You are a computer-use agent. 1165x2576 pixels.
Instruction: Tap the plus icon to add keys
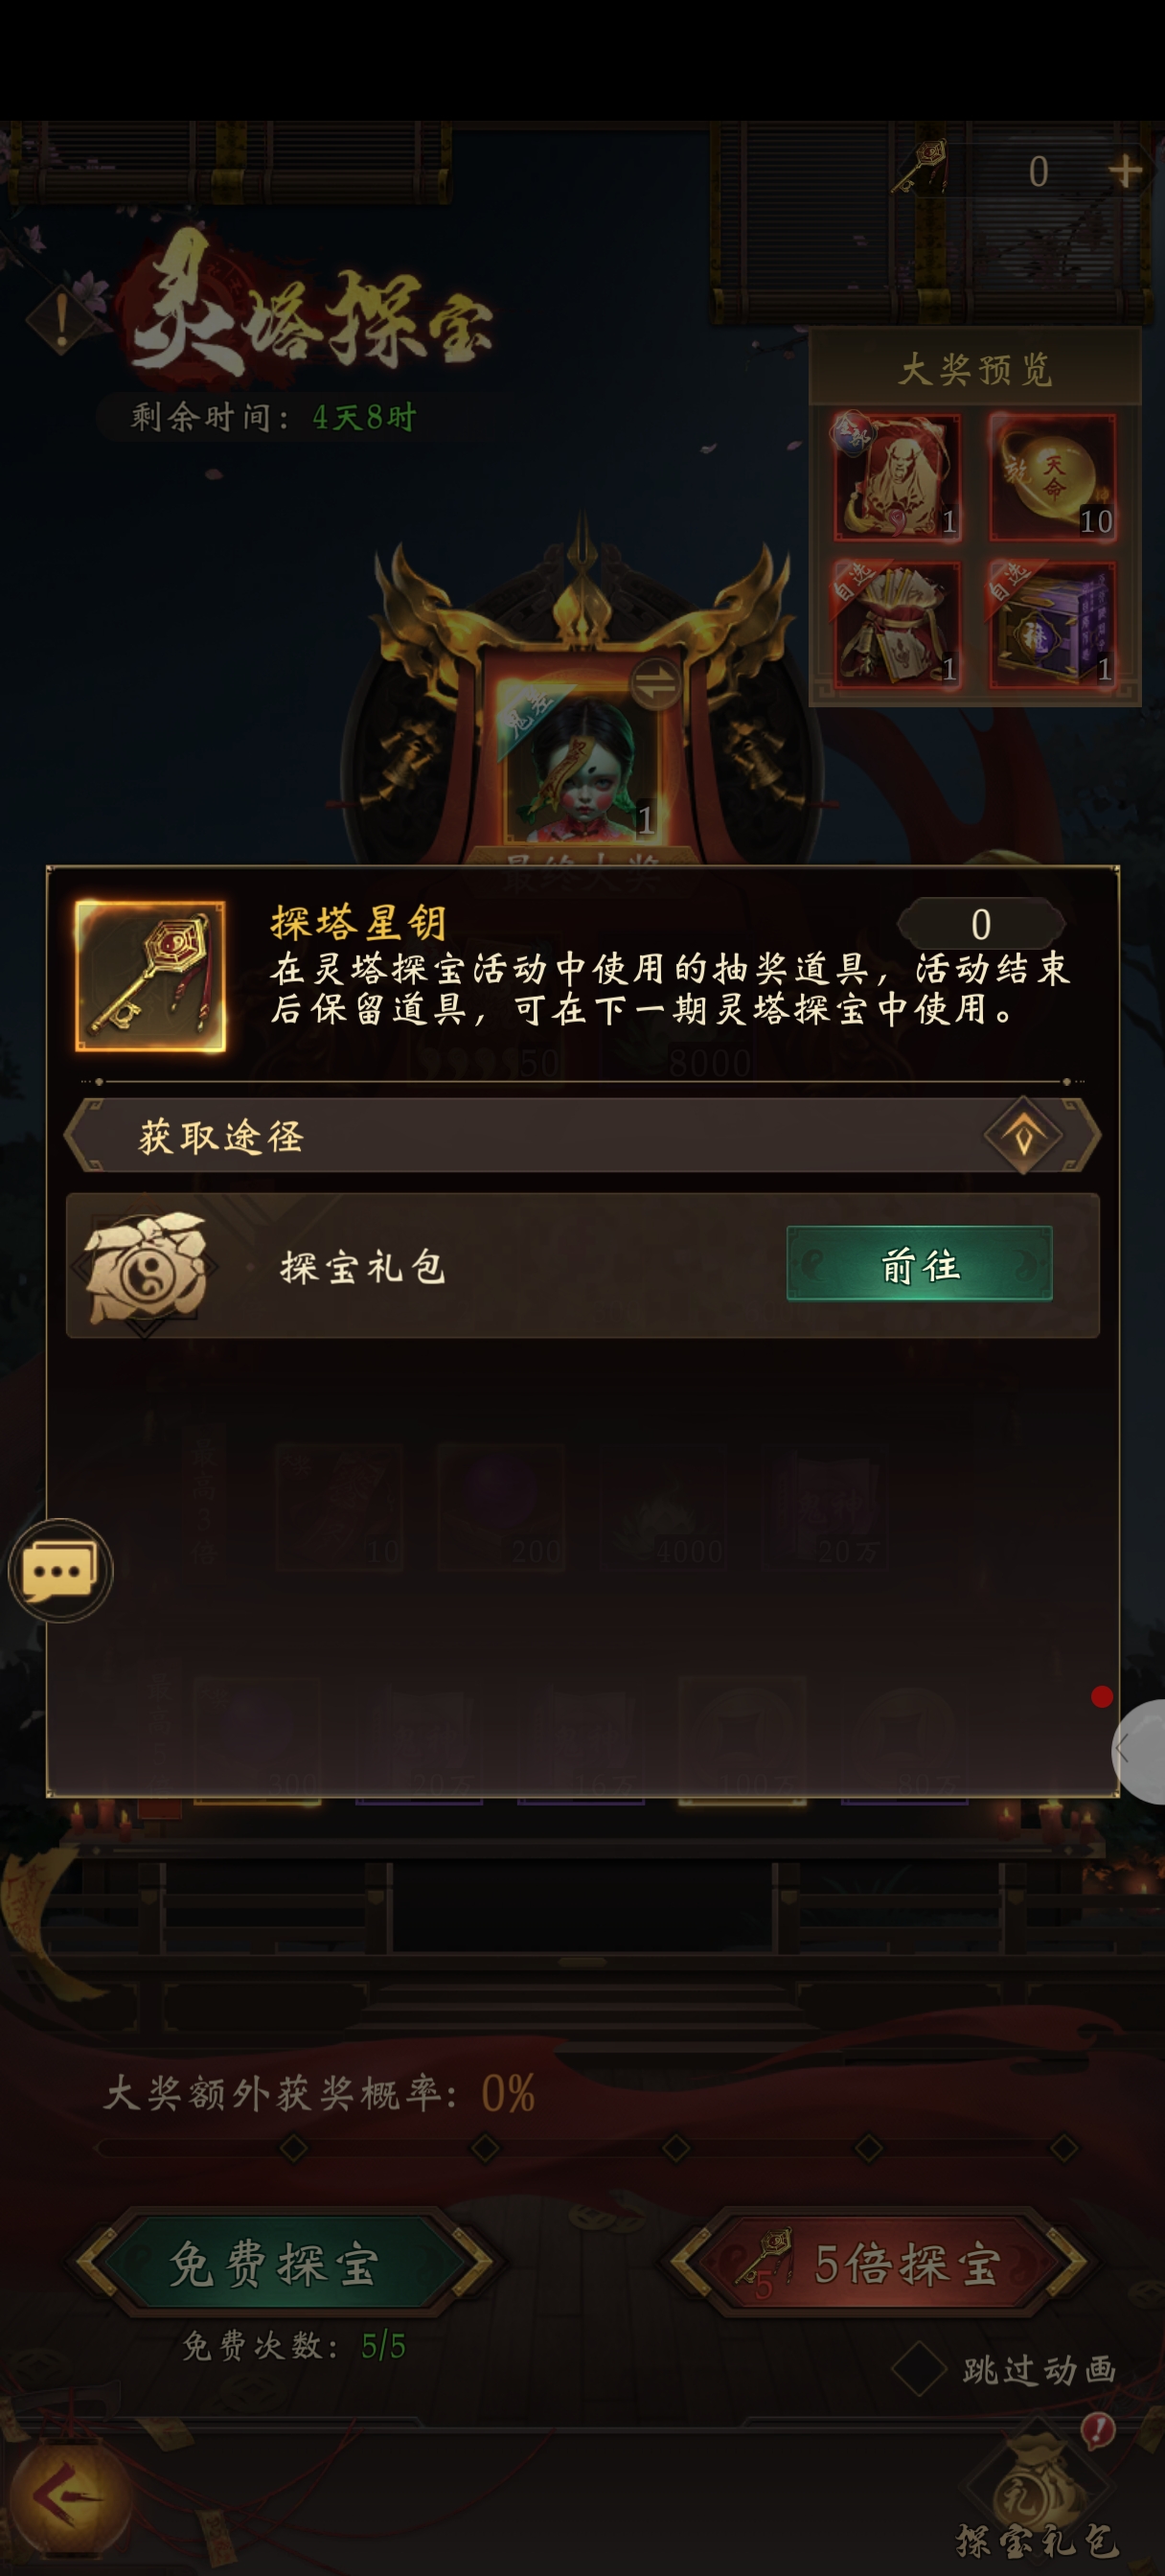1126,171
